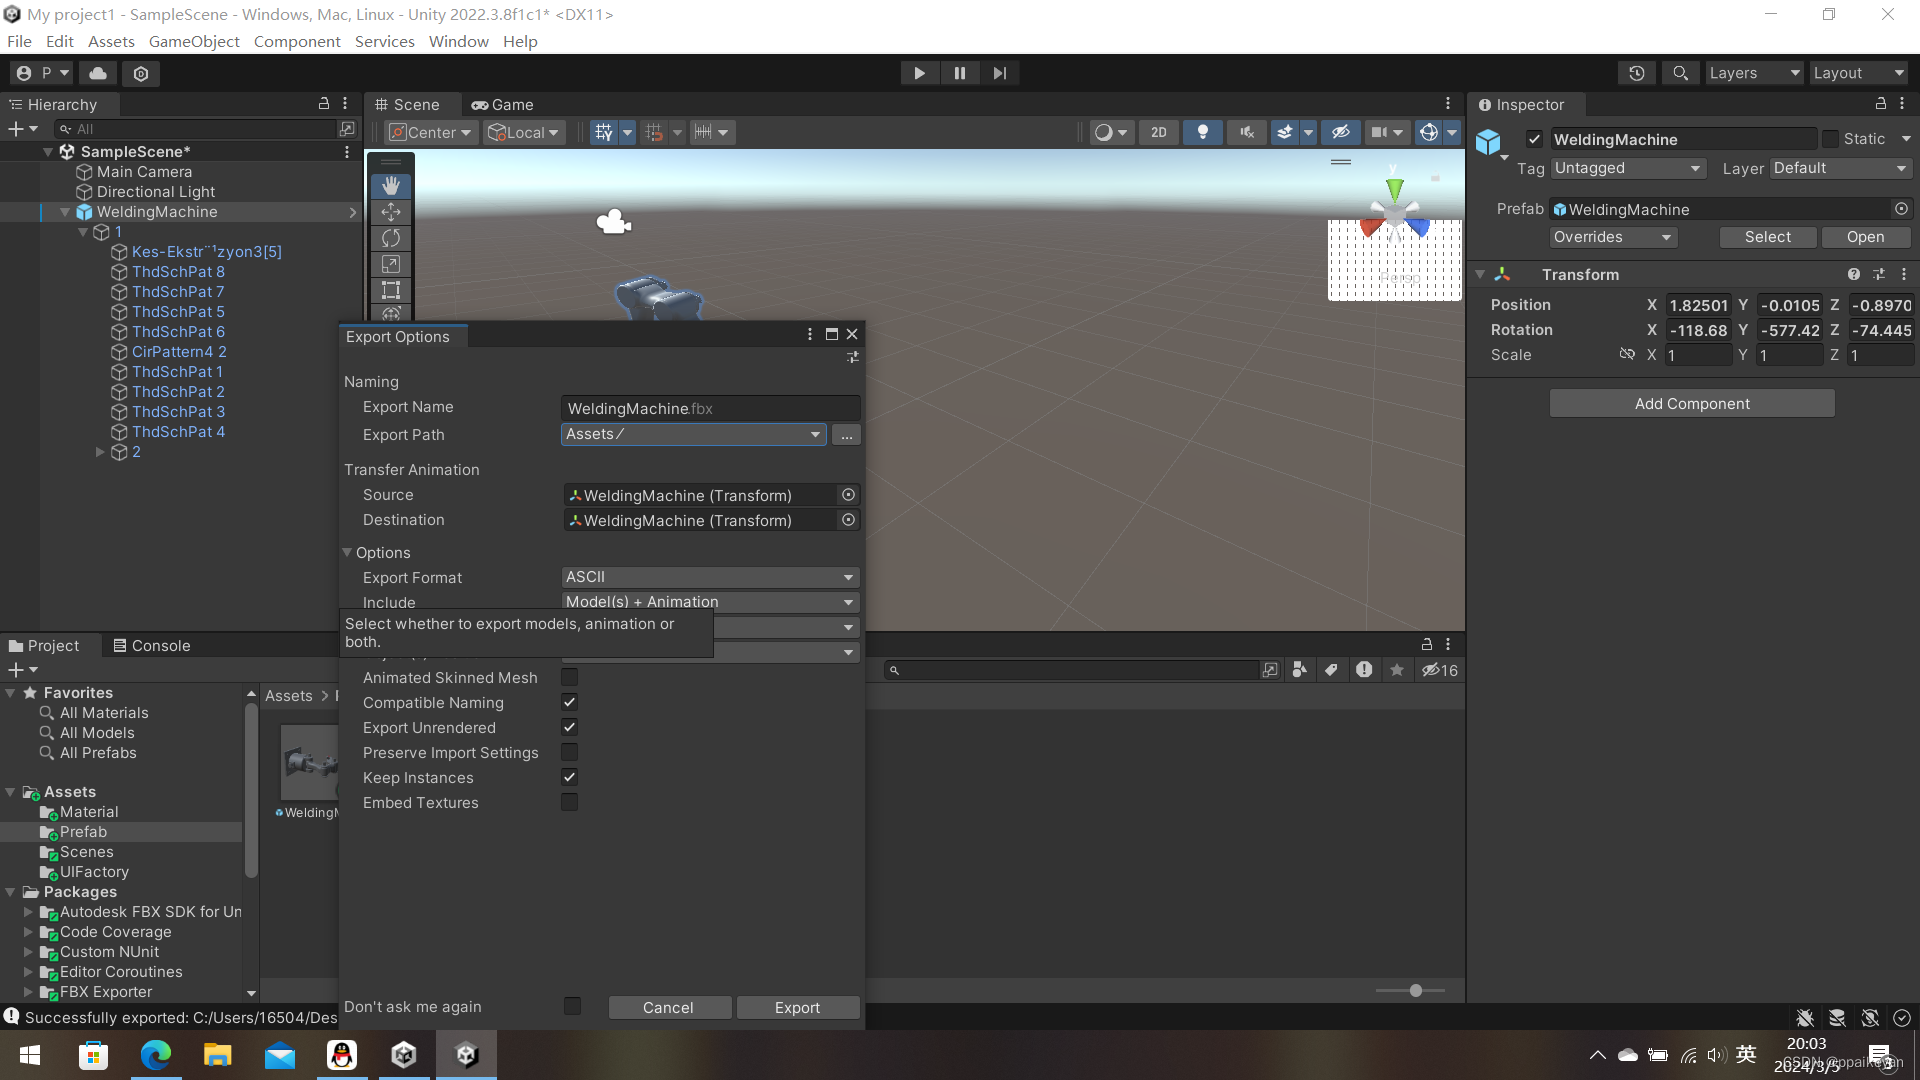The width and height of the screenshot is (1920, 1080).
Task: Select the Rect transform tool
Action: [x=390, y=290]
